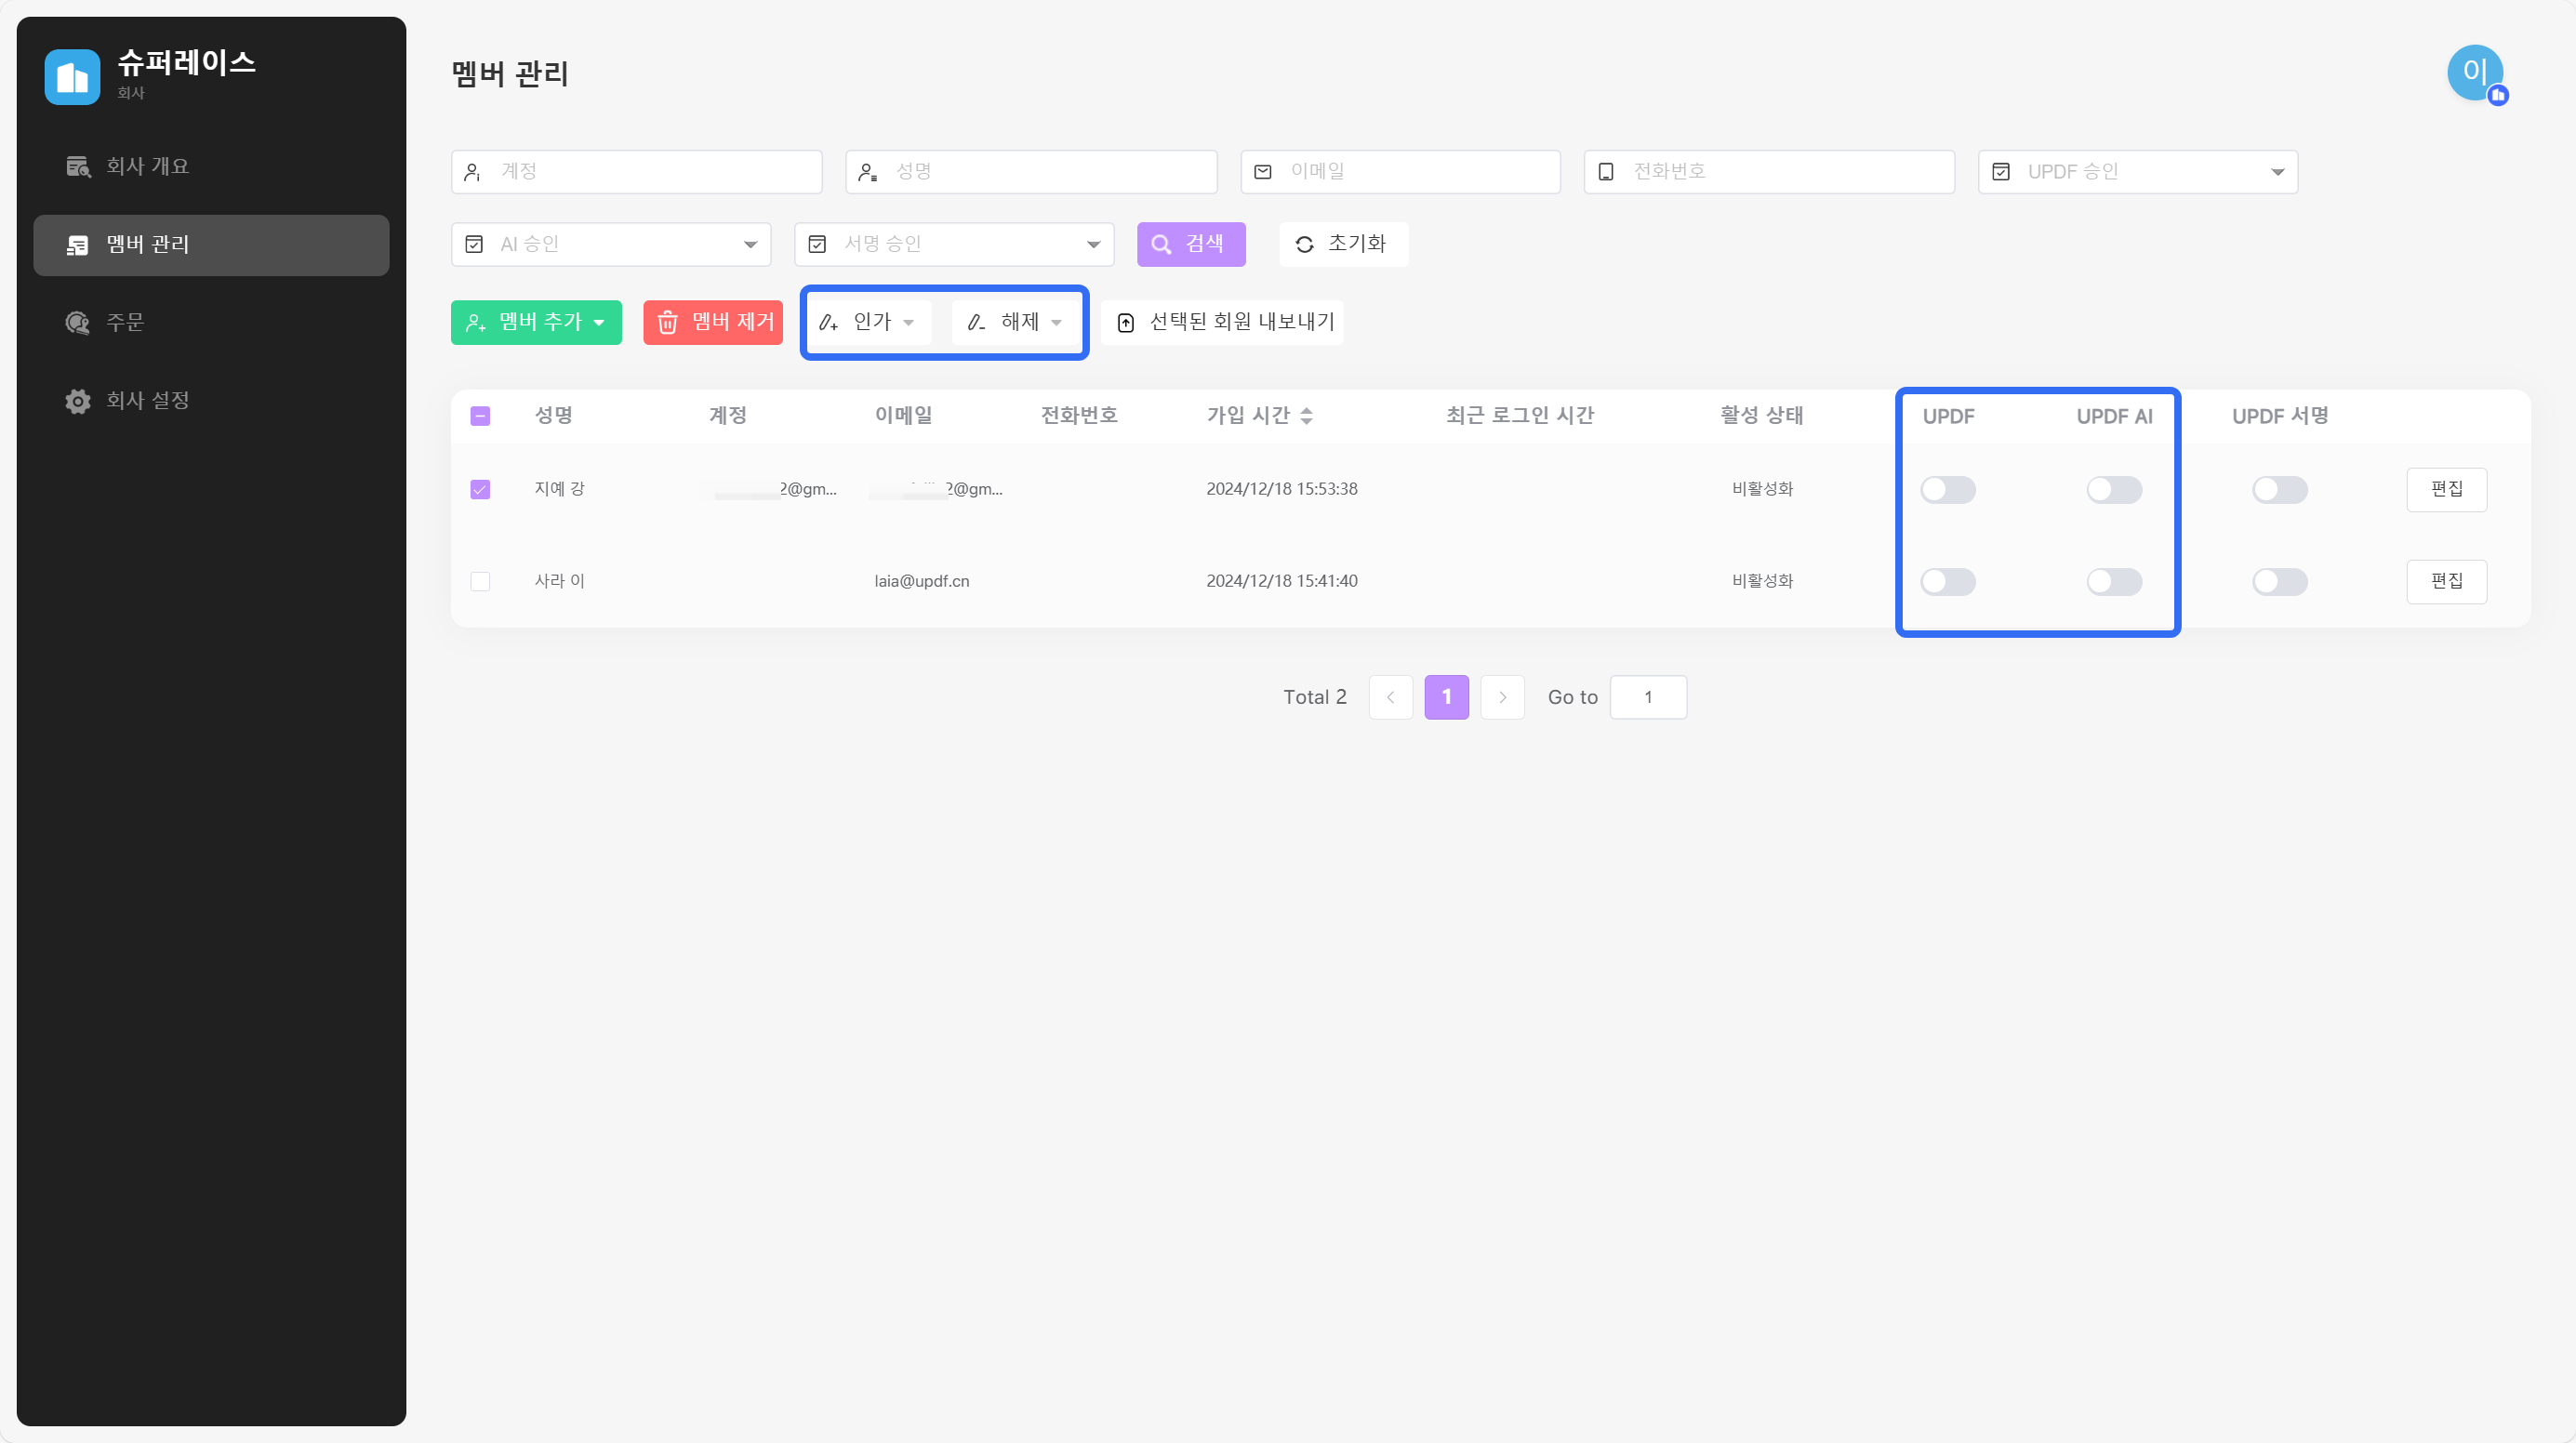Click the phone icon in 전화번호 field
2576x1443 pixels.
click(1606, 172)
